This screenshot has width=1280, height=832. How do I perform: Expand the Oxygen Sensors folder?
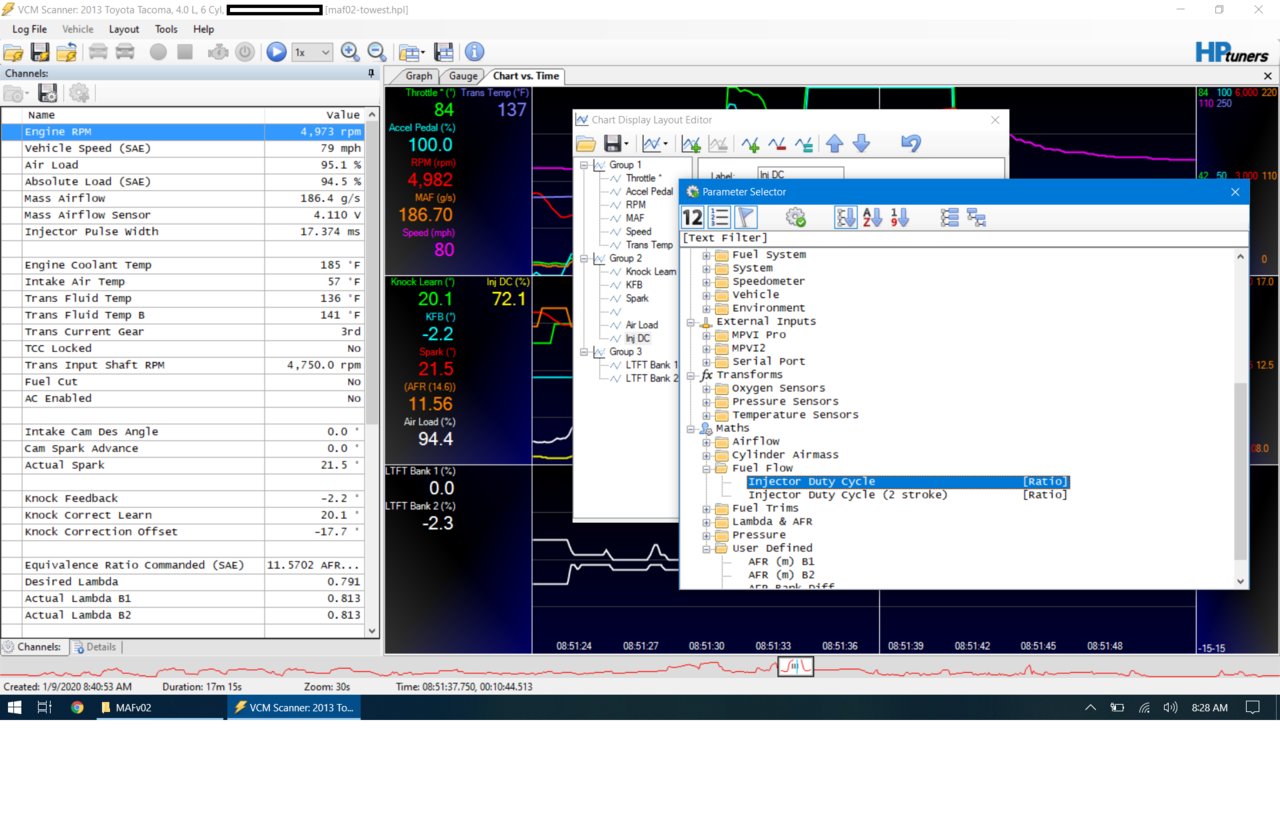tap(707, 388)
